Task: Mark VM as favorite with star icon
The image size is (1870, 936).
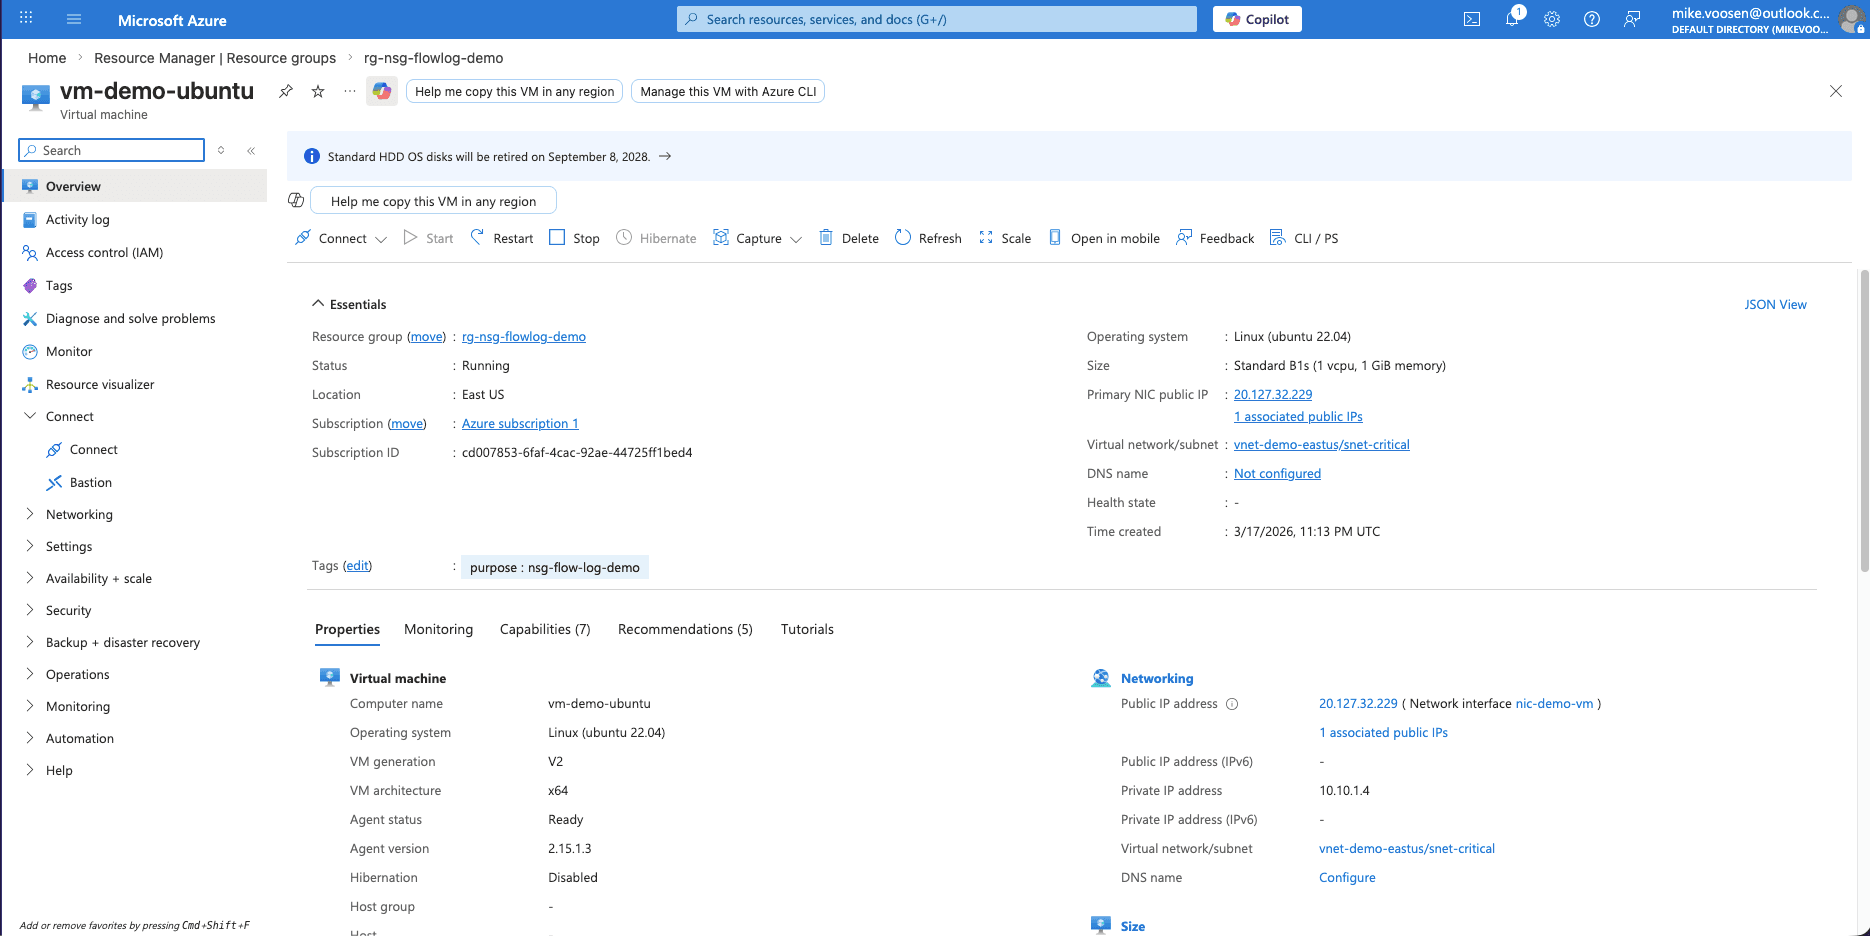Action: coord(318,91)
